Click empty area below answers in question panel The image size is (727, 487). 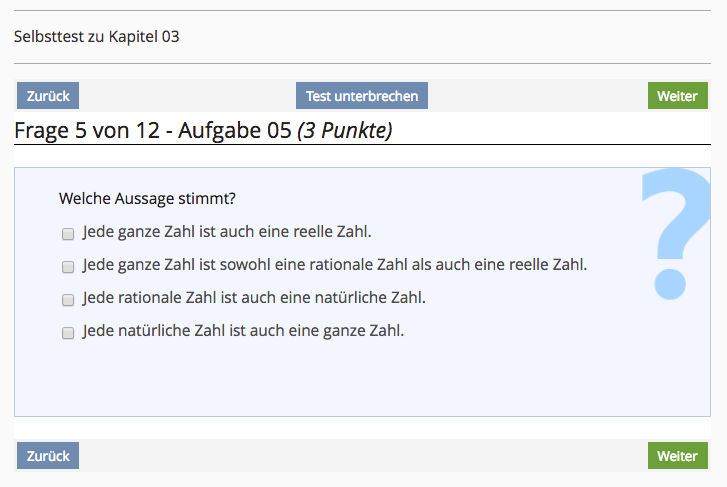coord(350,380)
